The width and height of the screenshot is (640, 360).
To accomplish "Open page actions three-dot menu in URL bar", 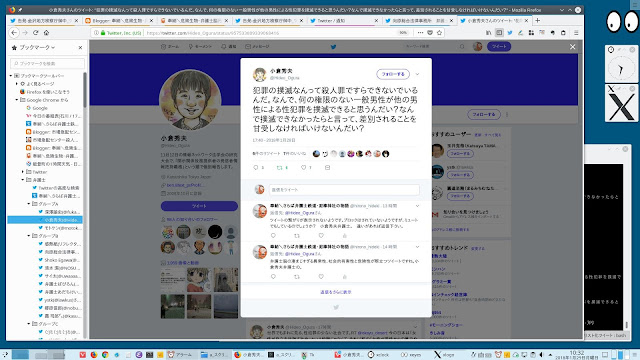I will click(420, 33).
